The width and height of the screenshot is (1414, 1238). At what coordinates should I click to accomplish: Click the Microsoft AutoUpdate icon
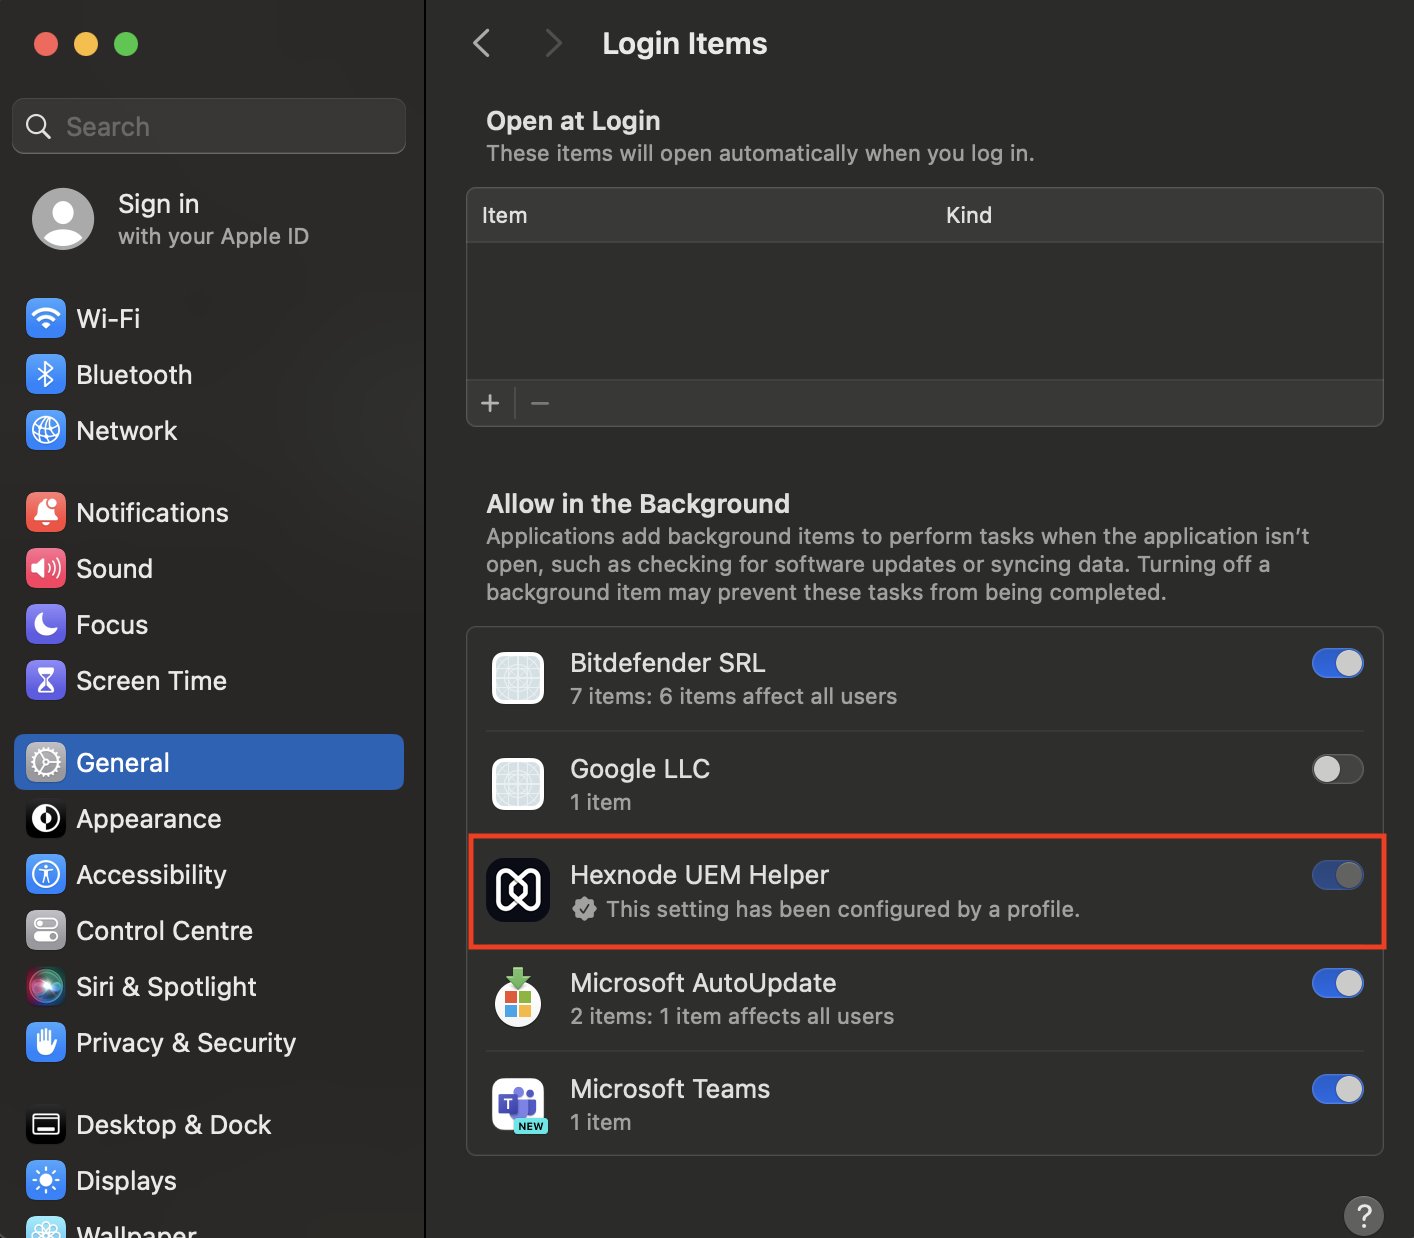pyautogui.click(x=518, y=997)
